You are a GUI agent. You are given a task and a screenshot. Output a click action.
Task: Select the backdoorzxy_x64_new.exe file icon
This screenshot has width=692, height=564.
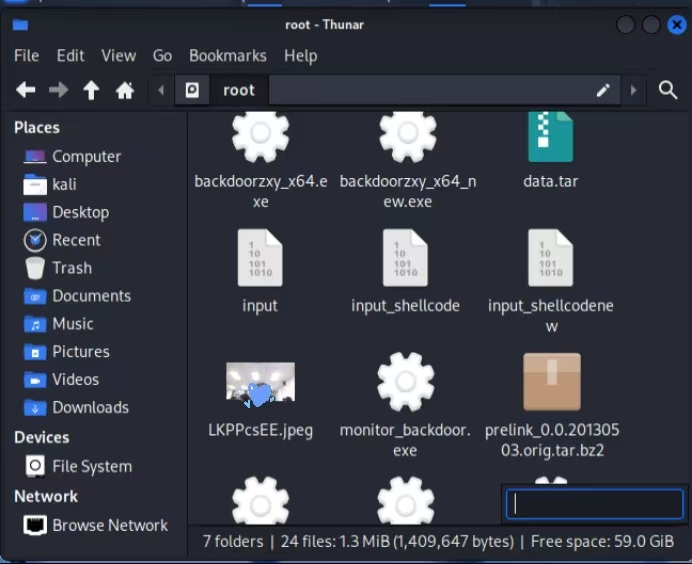coord(407,137)
